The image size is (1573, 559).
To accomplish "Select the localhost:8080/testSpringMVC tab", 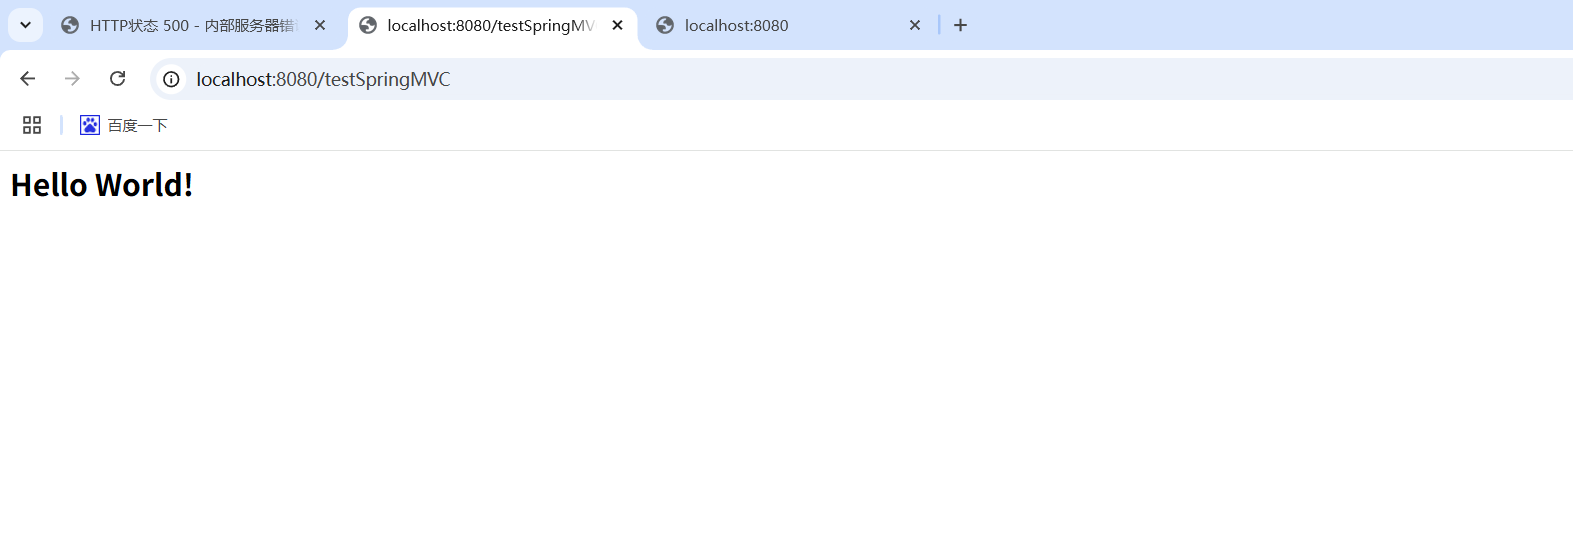I will (x=491, y=25).
